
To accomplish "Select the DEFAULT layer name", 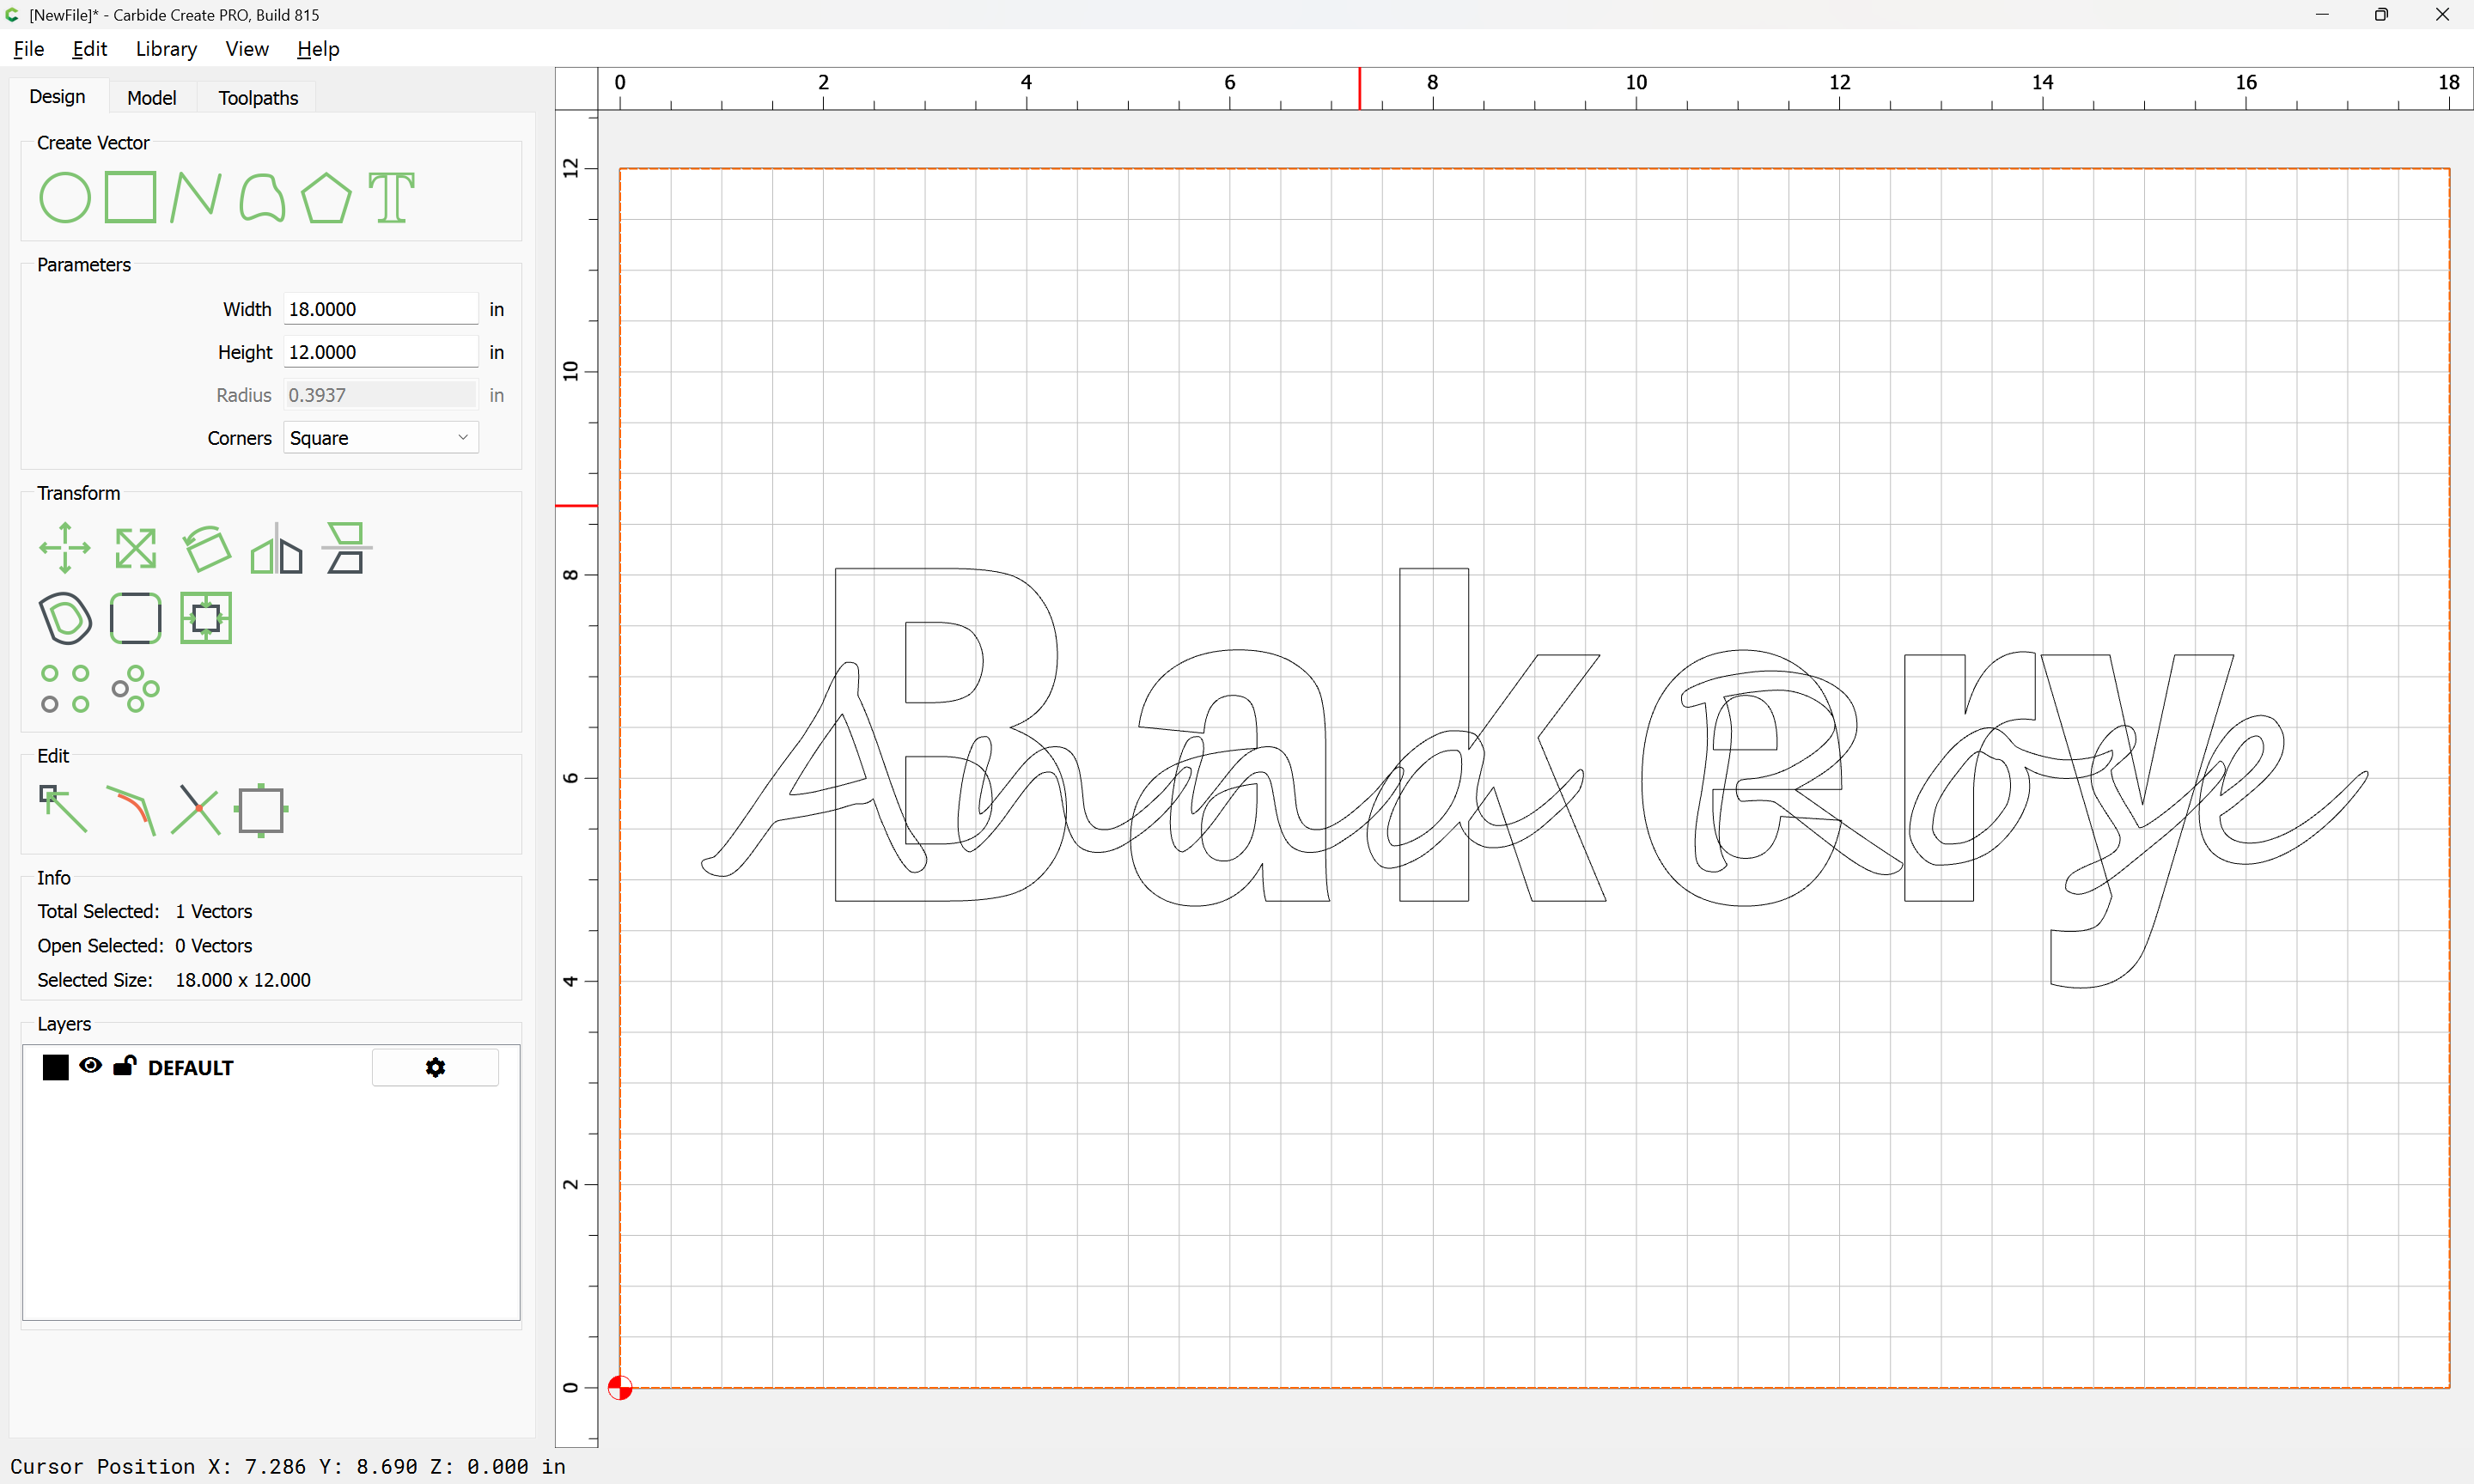I will click(x=190, y=1068).
